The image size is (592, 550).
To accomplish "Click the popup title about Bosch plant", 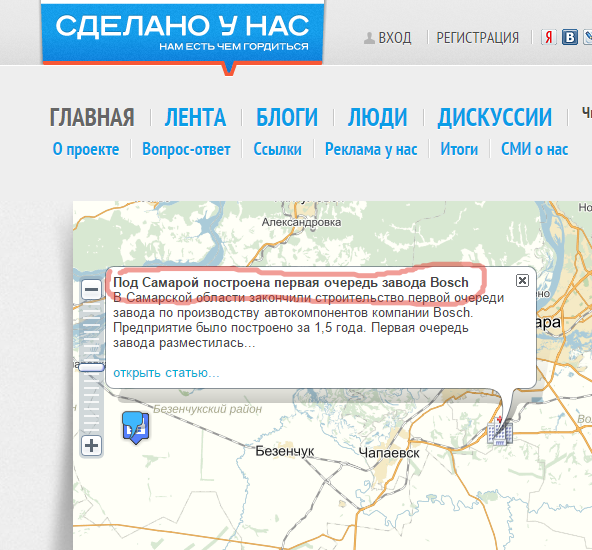I will tap(291, 282).
